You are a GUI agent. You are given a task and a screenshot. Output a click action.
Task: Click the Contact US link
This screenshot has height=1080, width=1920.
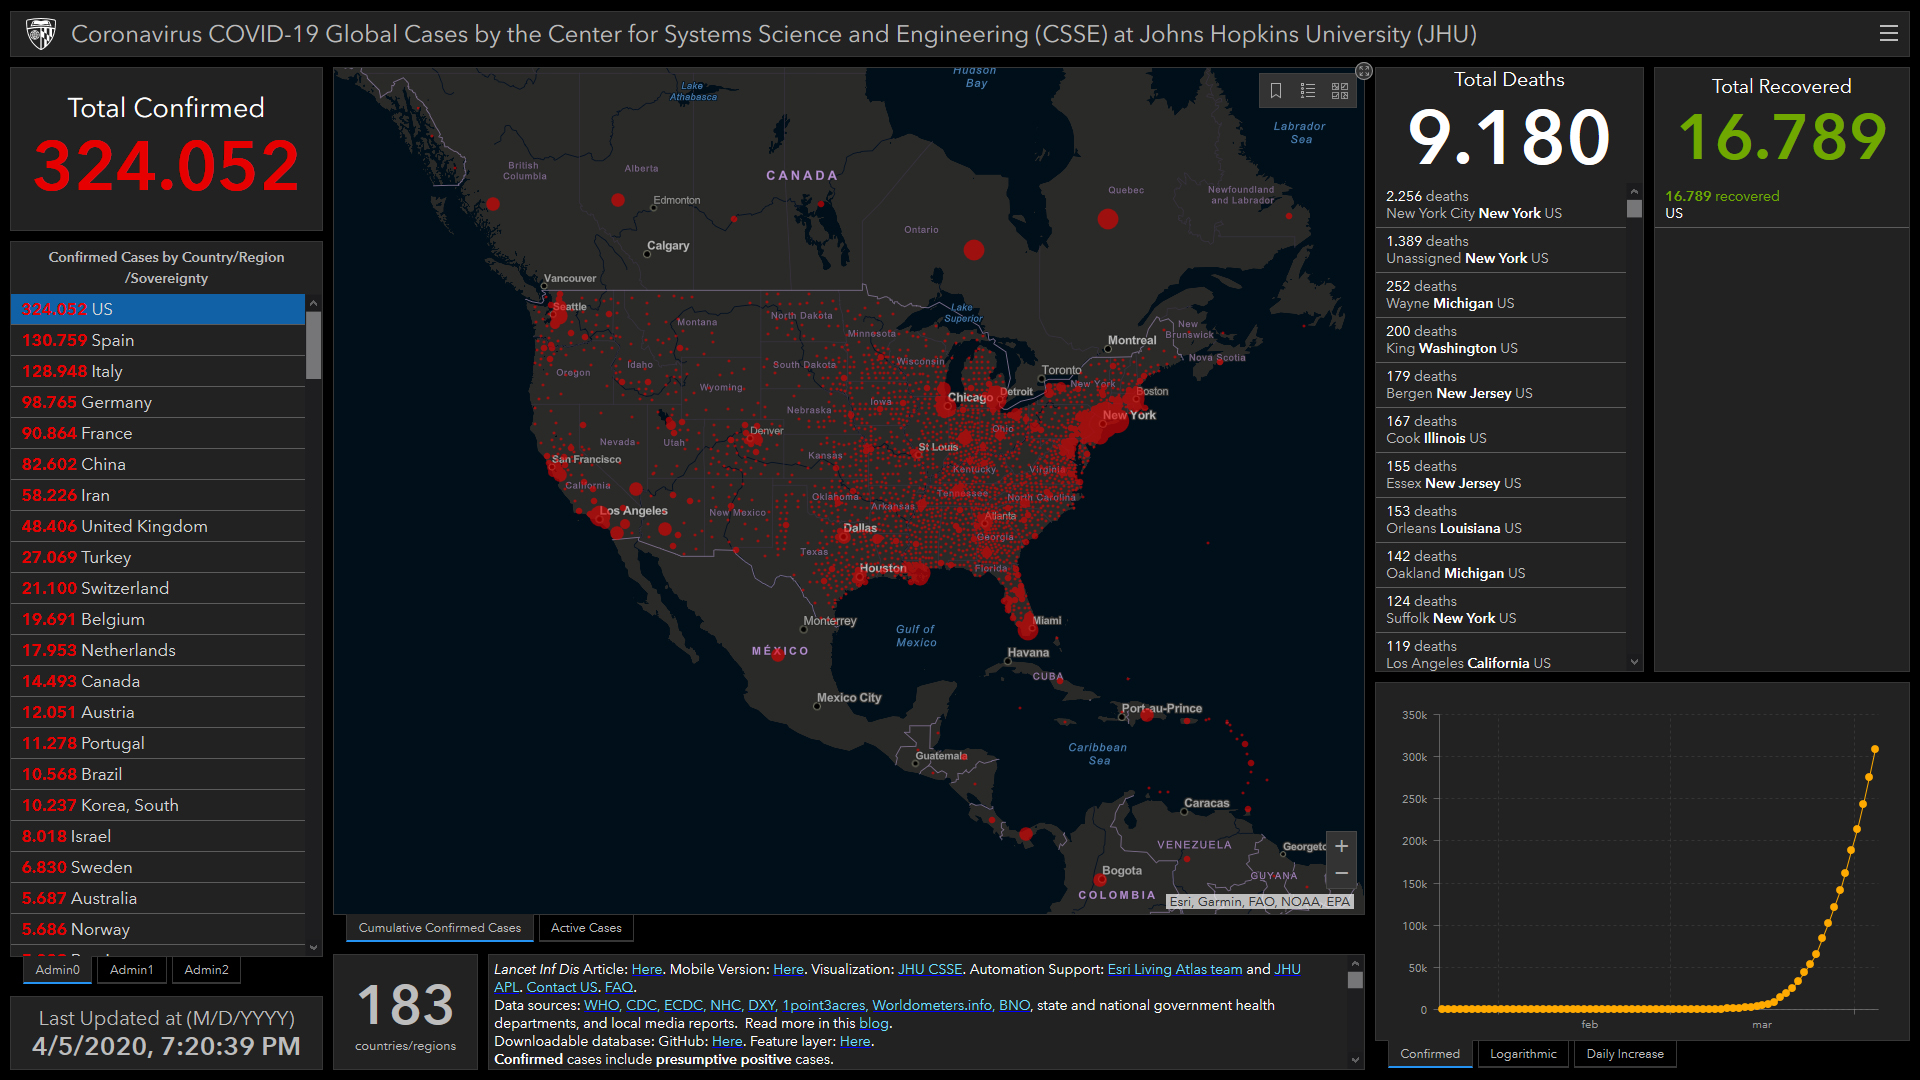click(562, 987)
